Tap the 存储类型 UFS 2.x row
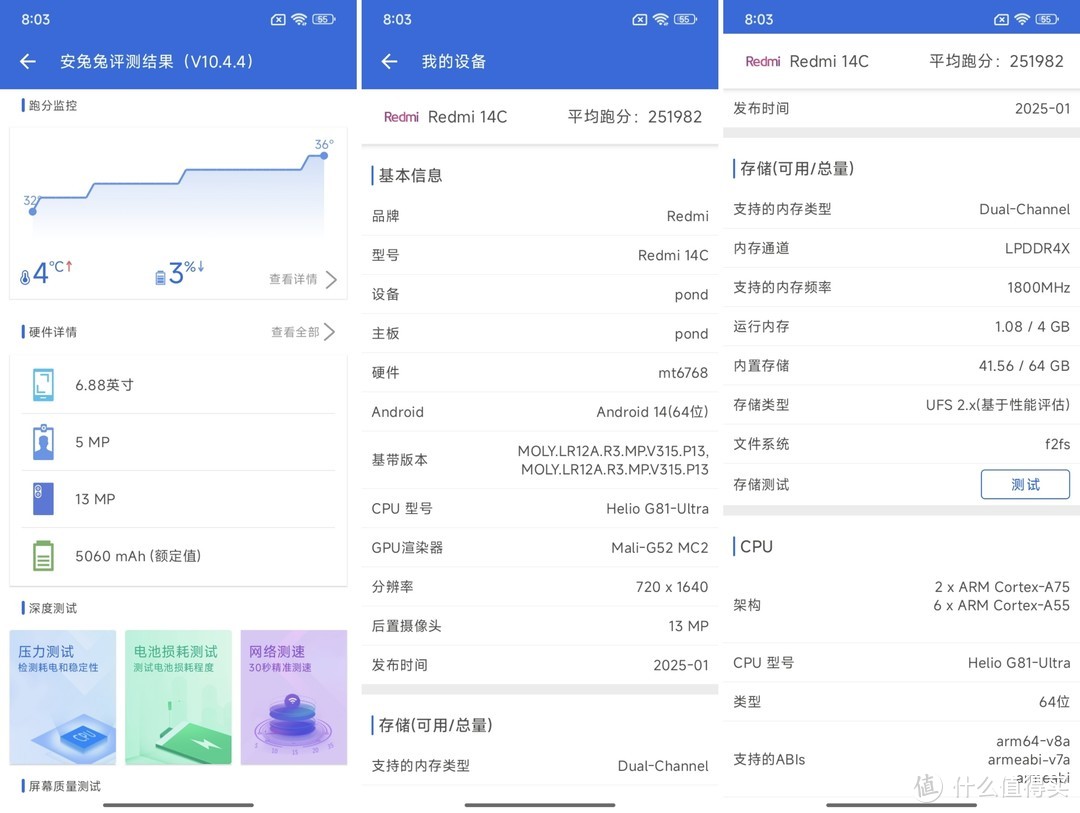Image resolution: width=1080 pixels, height=813 pixels. [x=902, y=405]
